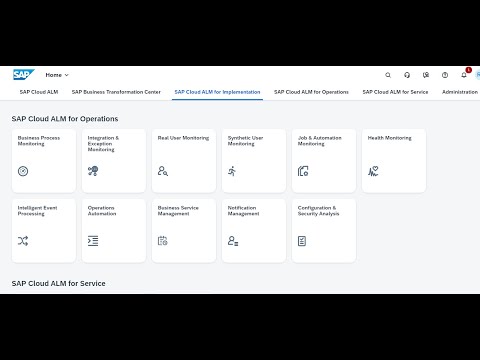Select SAP Business Transformation Center tab
This screenshot has width=480, height=360.
(116, 92)
